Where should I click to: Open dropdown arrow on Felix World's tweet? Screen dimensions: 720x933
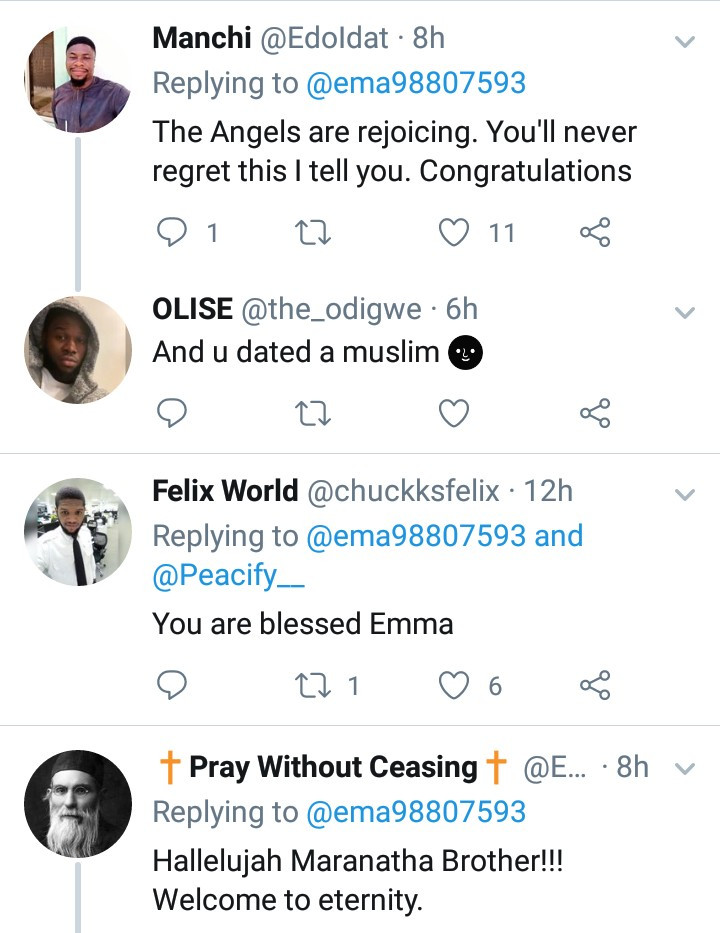(685, 495)
